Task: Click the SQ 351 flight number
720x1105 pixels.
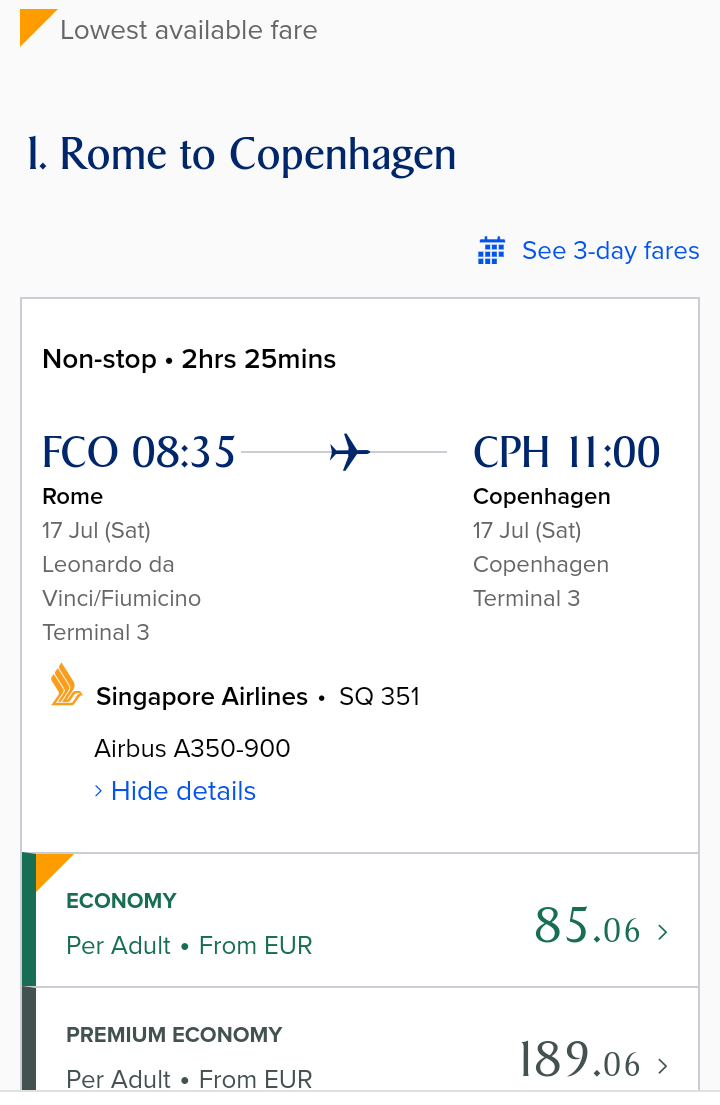Action: point(379,696)
